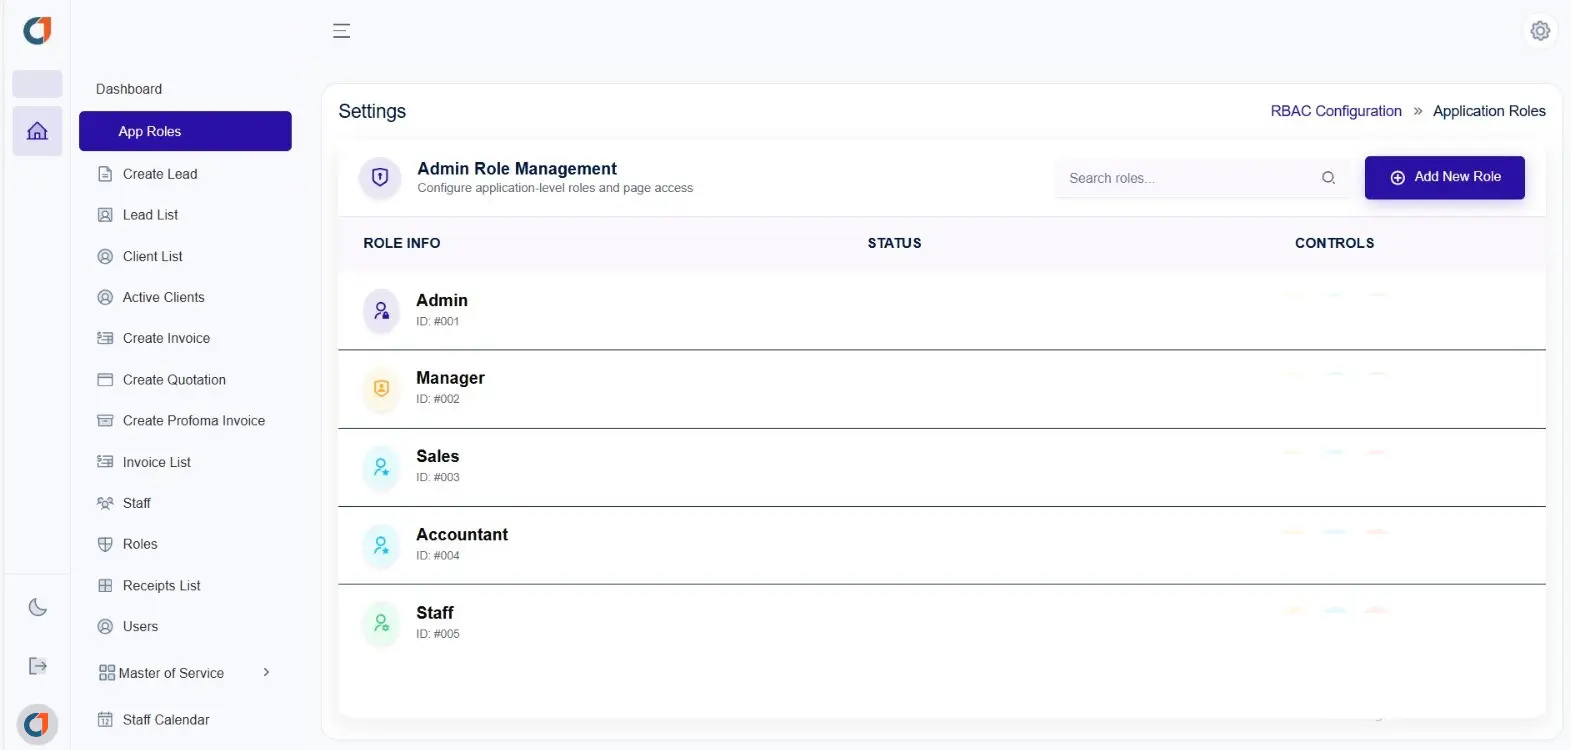Click the CONTROLS column header

tap(1334, 243)
